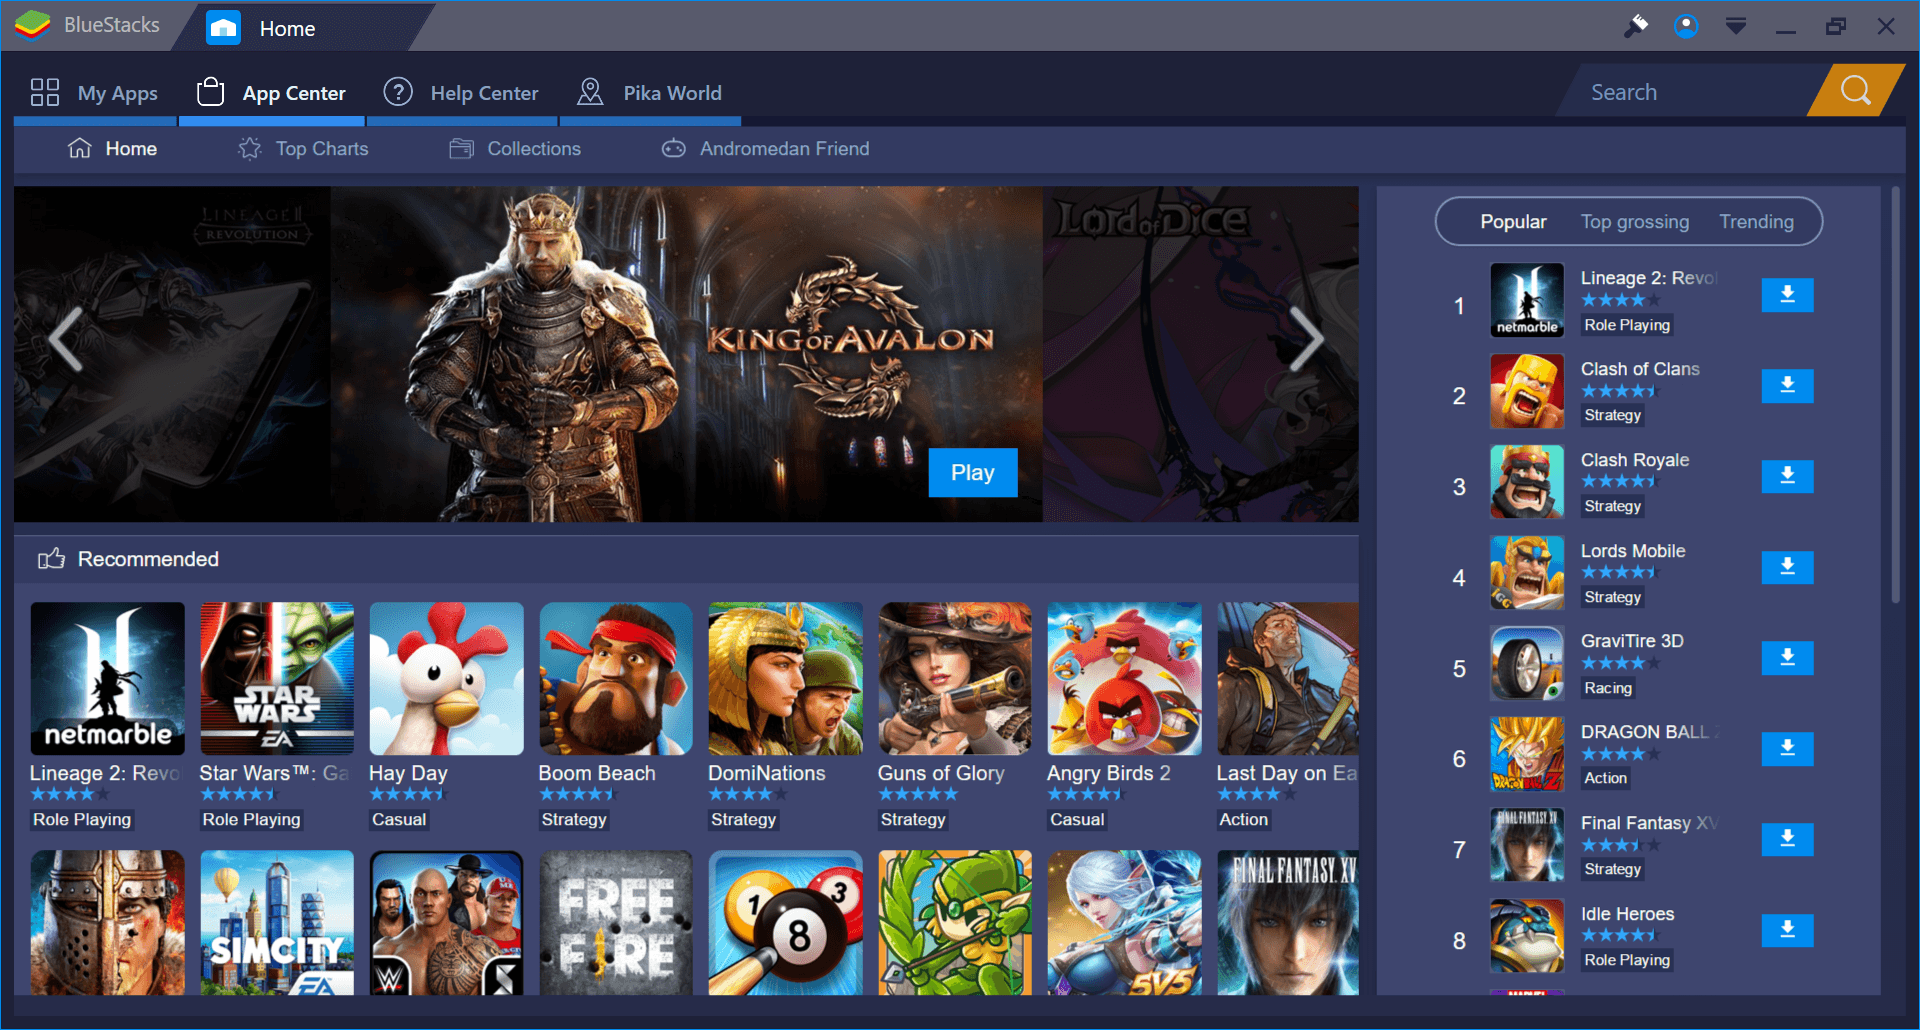Click the Clash of Clans title text

[1640, 369]
